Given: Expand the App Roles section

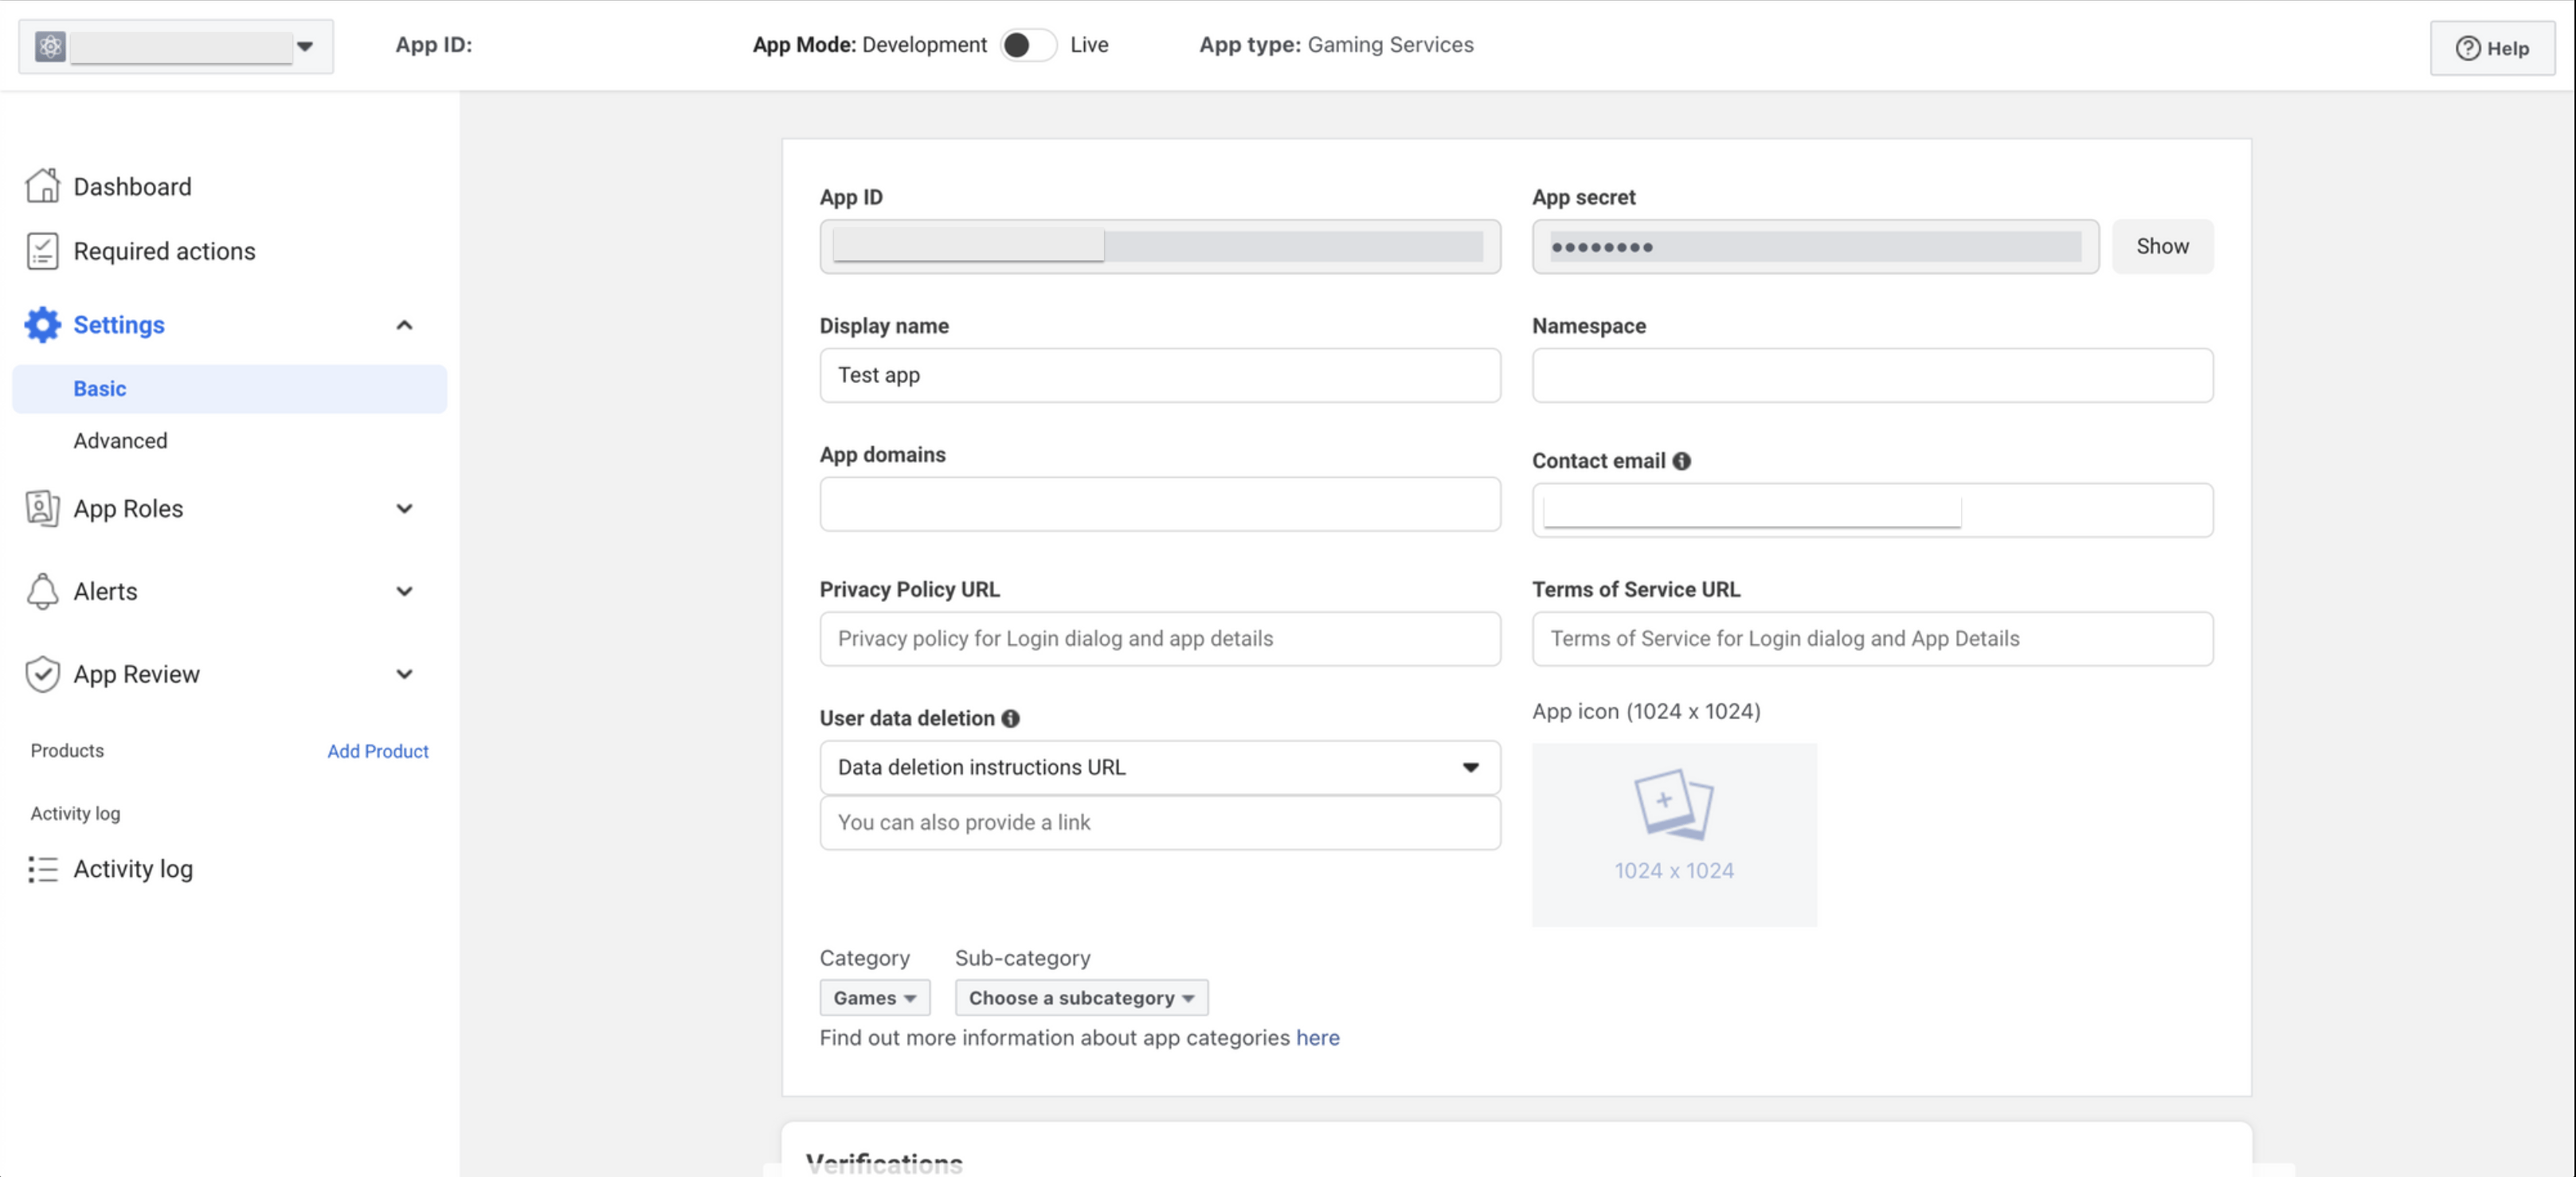Looking at the screenshot, I should click(x=404, y=508).
